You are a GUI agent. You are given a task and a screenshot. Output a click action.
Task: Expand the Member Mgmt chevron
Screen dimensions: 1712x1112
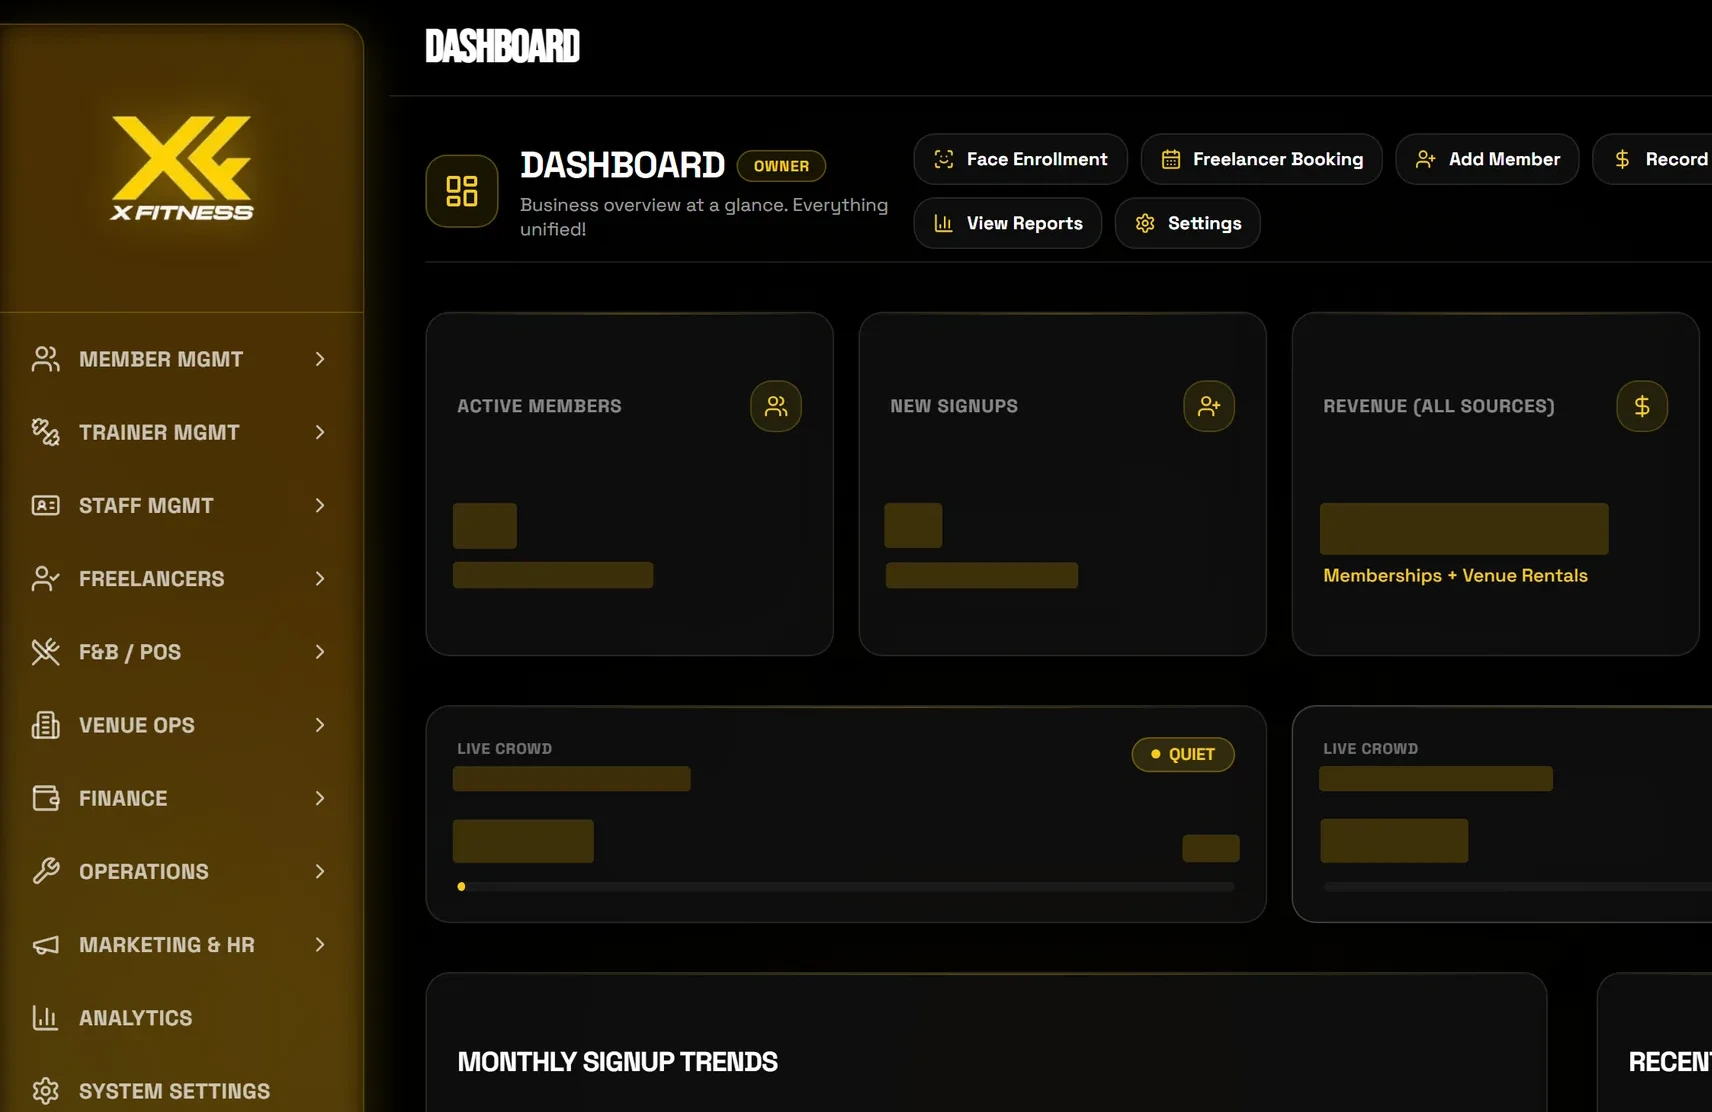tap(320, 359)
